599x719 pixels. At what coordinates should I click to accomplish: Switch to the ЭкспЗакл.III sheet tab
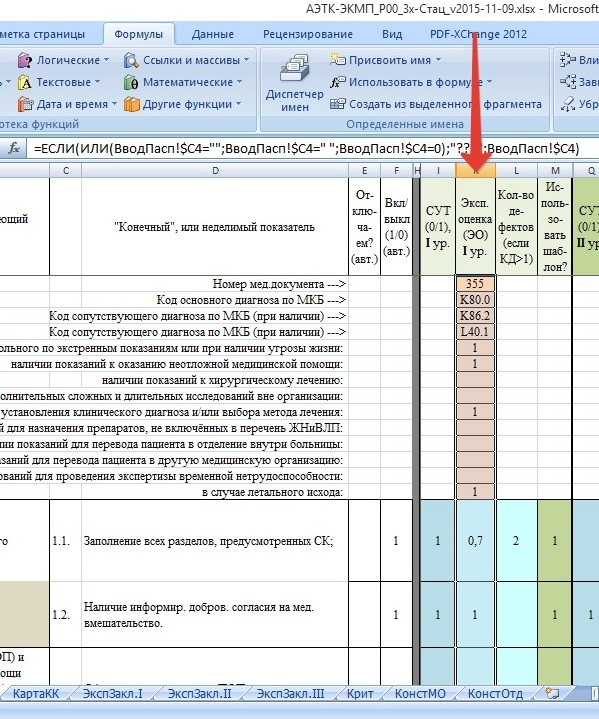pos(290,694)
